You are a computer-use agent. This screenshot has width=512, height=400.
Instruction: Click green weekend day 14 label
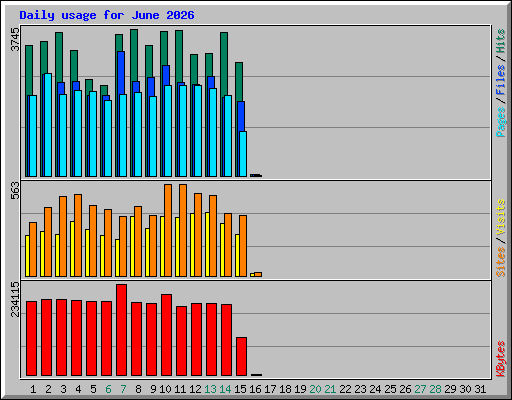pyautogui.click(x=225, y=389)
